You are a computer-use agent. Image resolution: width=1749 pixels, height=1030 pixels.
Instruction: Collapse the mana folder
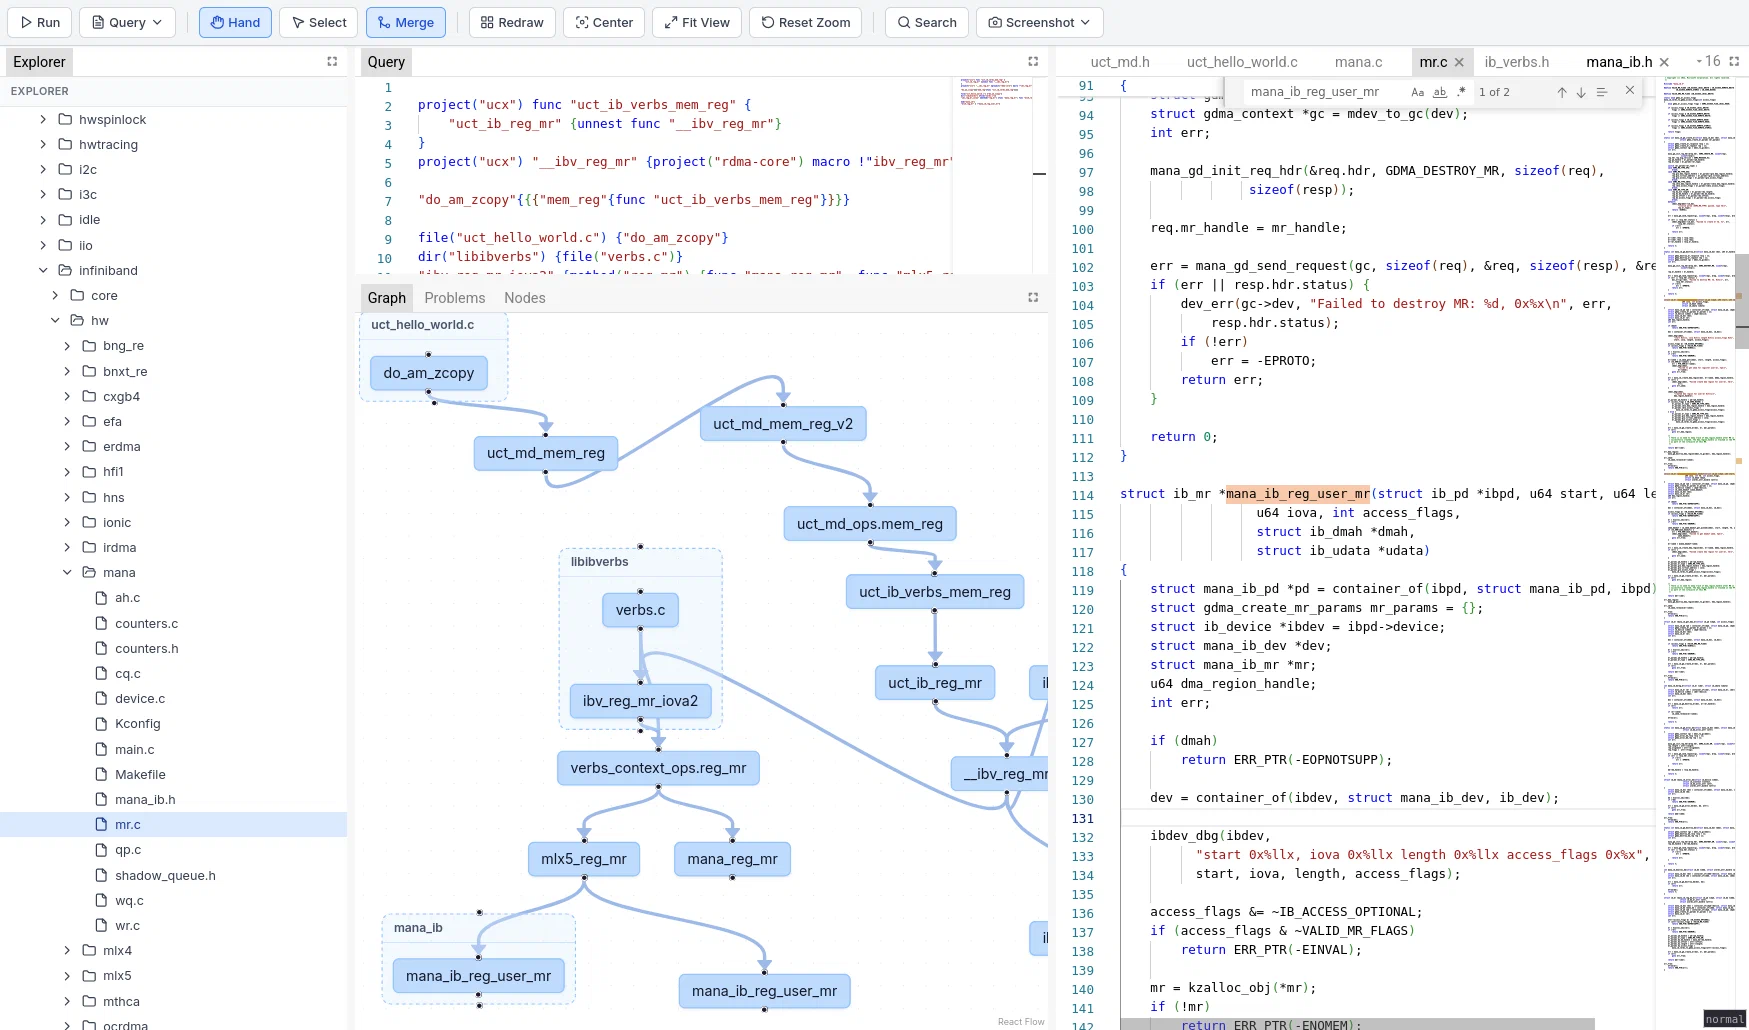click(x=67, y=572)
